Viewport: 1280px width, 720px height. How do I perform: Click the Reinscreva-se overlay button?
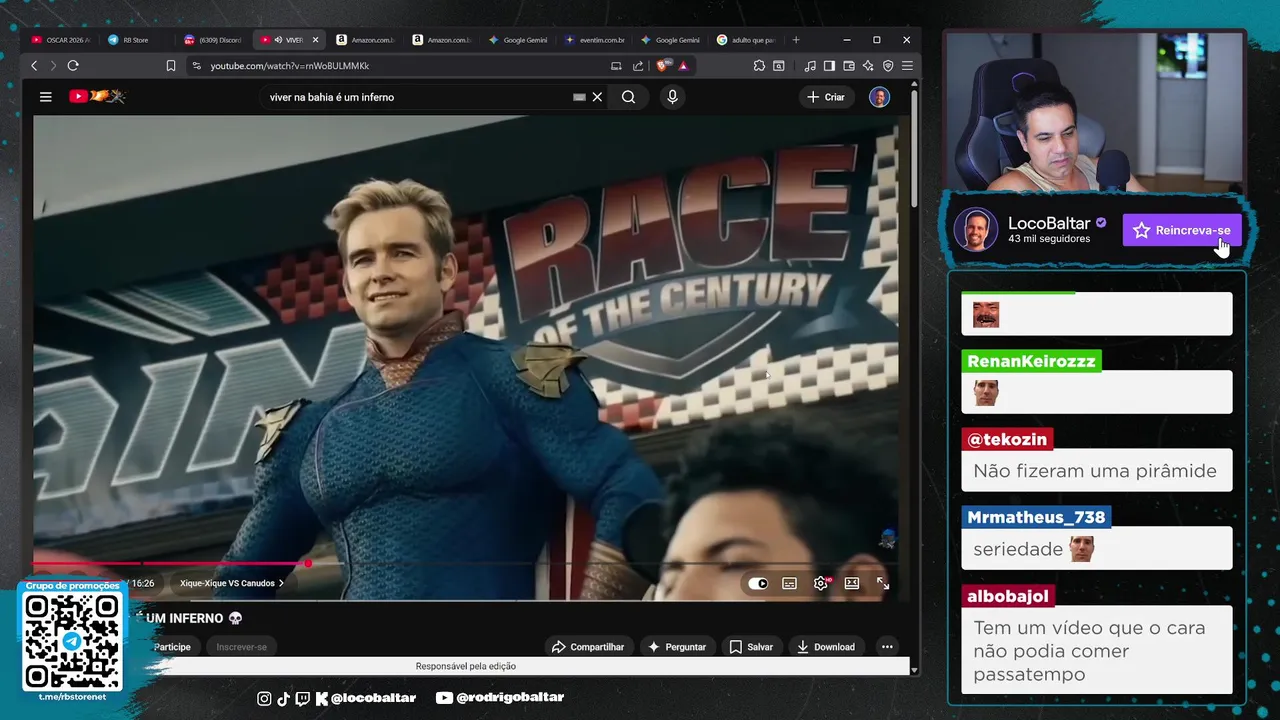(1182, 230)
